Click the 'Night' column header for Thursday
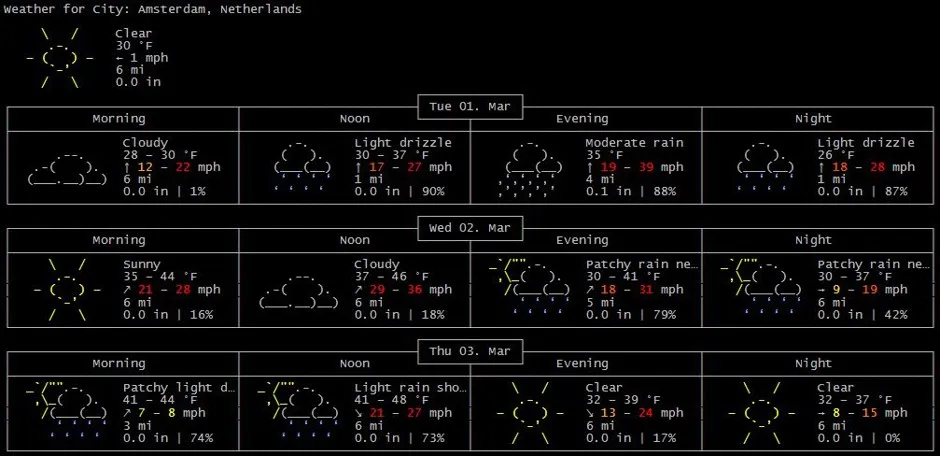 tap(814, 364)
